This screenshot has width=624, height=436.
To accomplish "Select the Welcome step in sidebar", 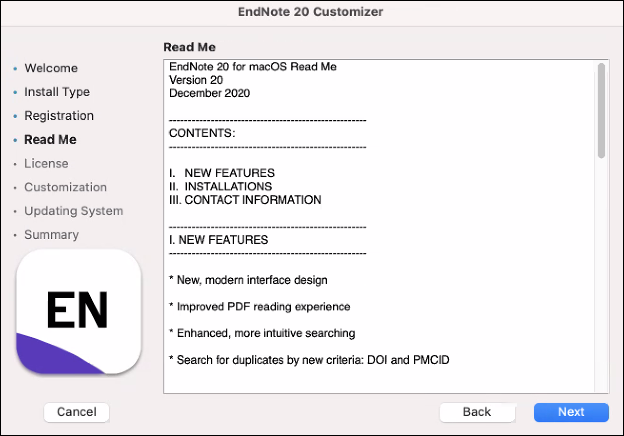I will [51, 68].
